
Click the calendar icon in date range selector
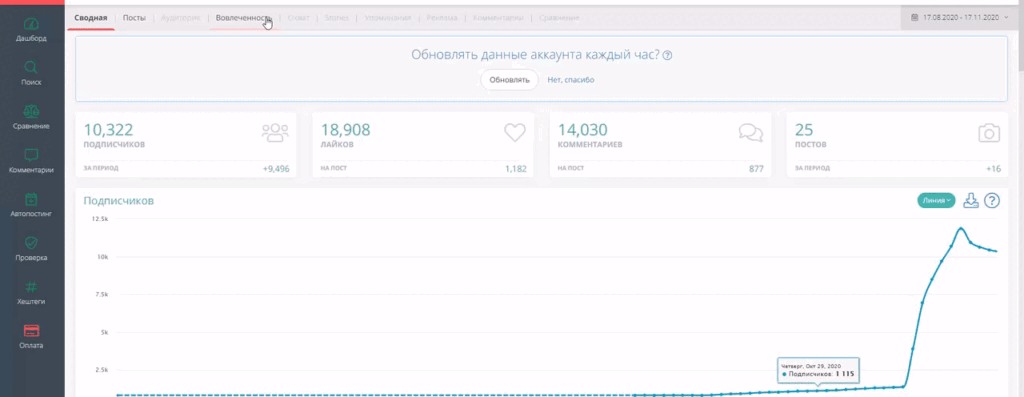[x=914, y=18]
